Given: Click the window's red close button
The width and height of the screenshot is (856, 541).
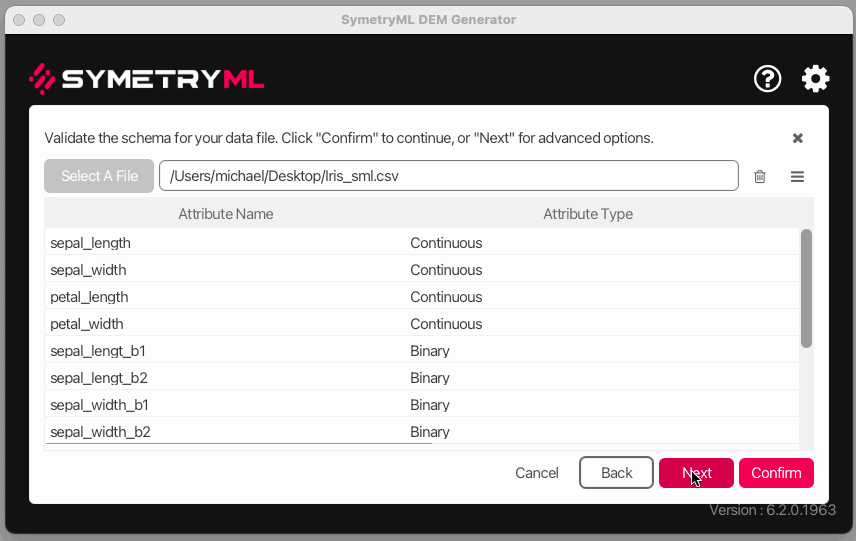Looking at the screenshot, I should 19,20.
